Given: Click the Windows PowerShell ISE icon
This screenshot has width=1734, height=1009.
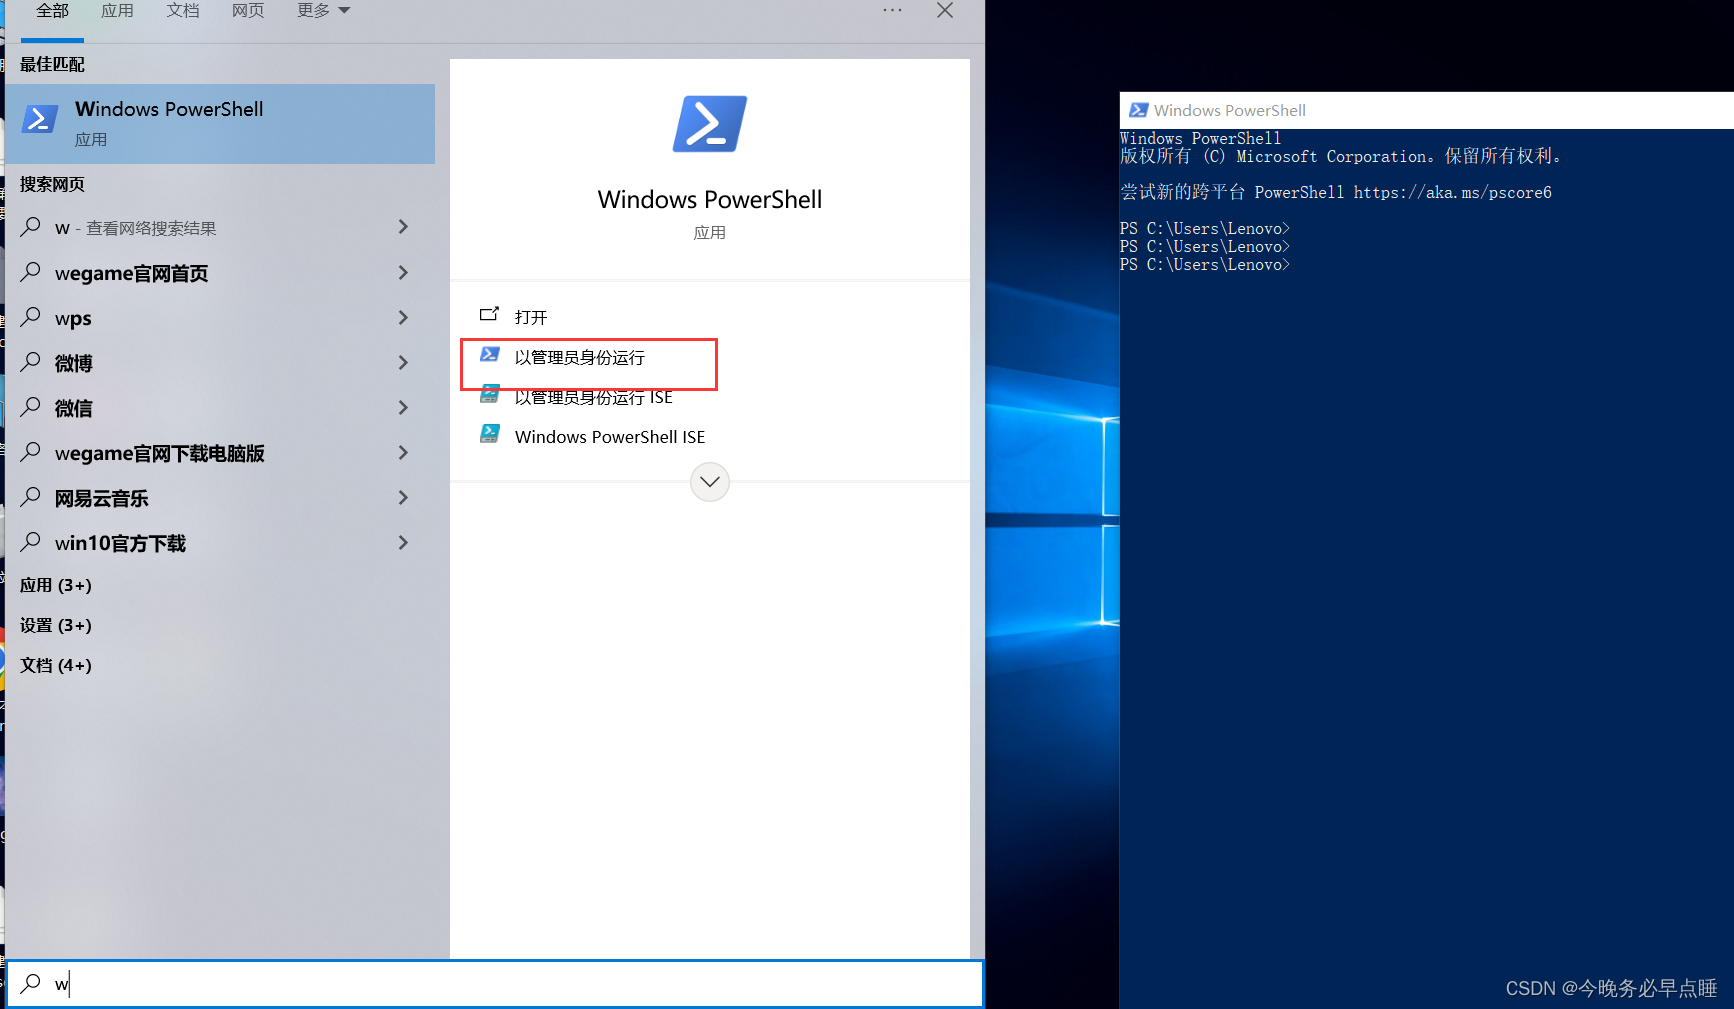Looking at the screenshot, I should click(x=490, y=434).
